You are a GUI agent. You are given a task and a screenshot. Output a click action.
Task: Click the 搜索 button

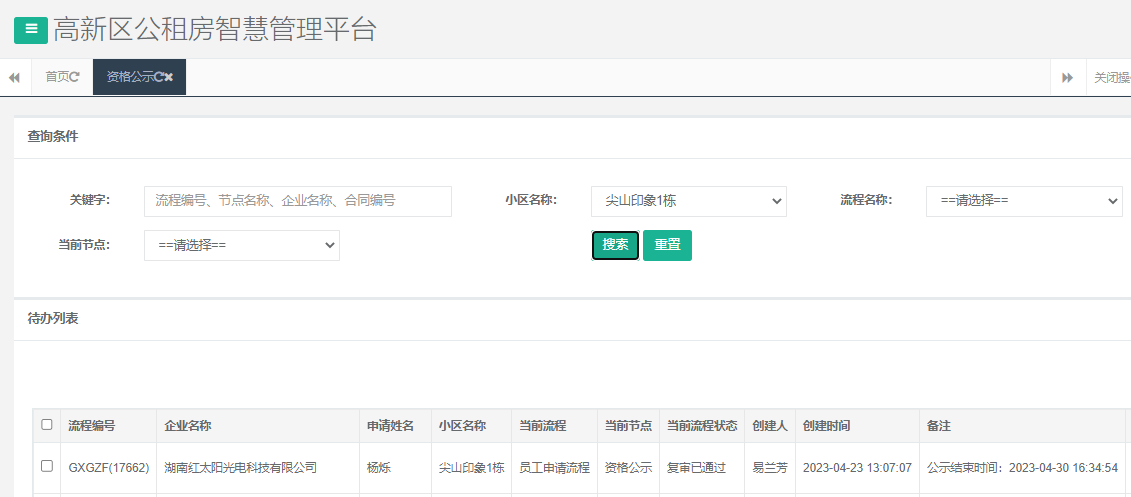point(615,245)
